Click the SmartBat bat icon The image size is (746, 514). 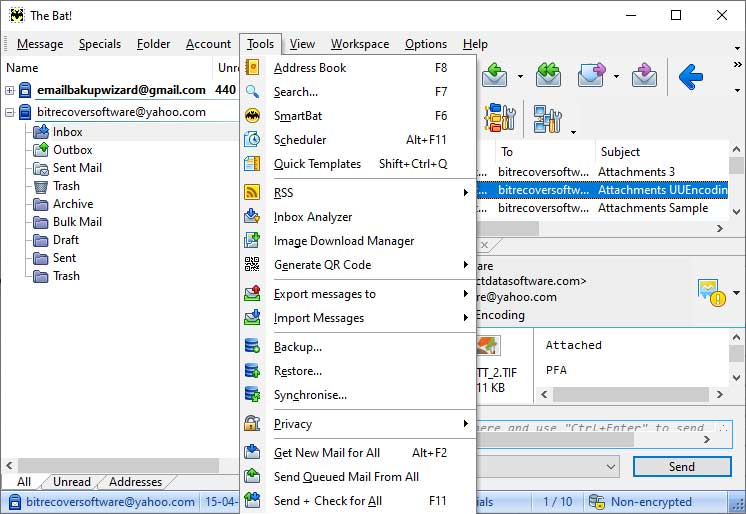[252, 116]
